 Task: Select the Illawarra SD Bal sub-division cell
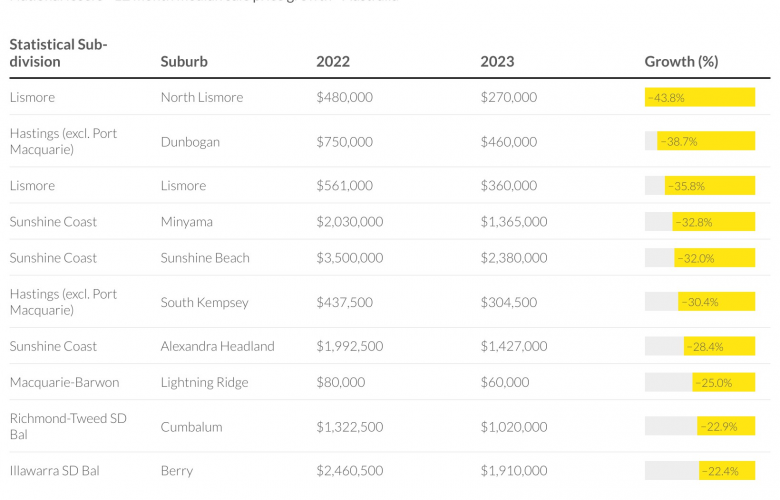(54, 470)
